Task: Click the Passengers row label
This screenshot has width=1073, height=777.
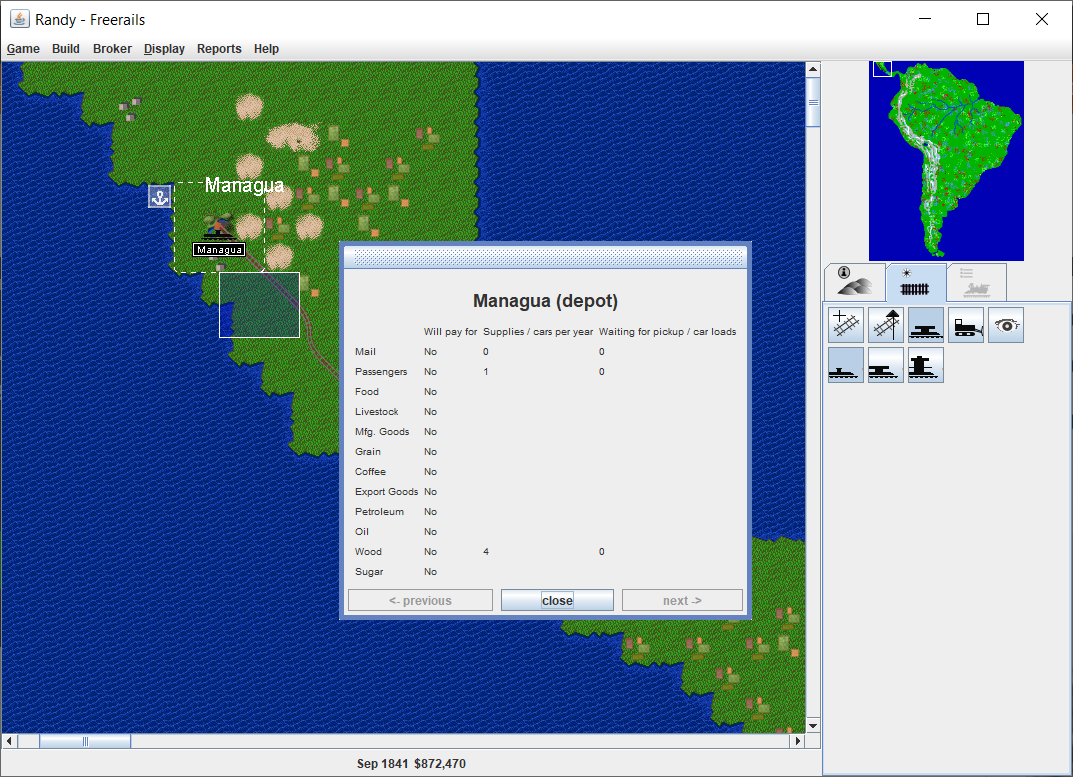Action: pyautogui.click(x=381, y=372)
